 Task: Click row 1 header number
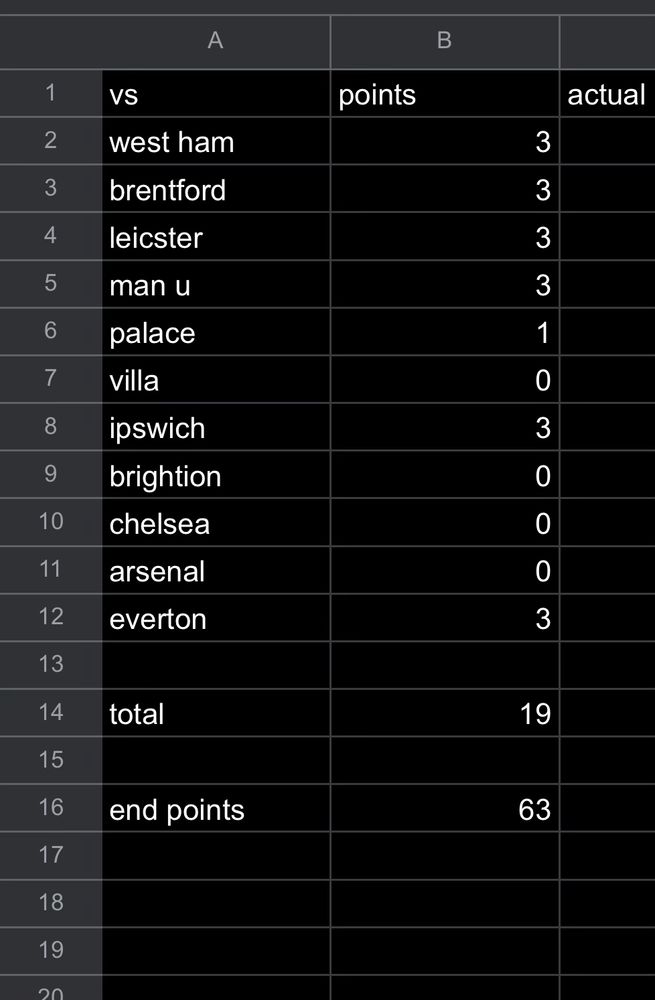tap(51, 93)
